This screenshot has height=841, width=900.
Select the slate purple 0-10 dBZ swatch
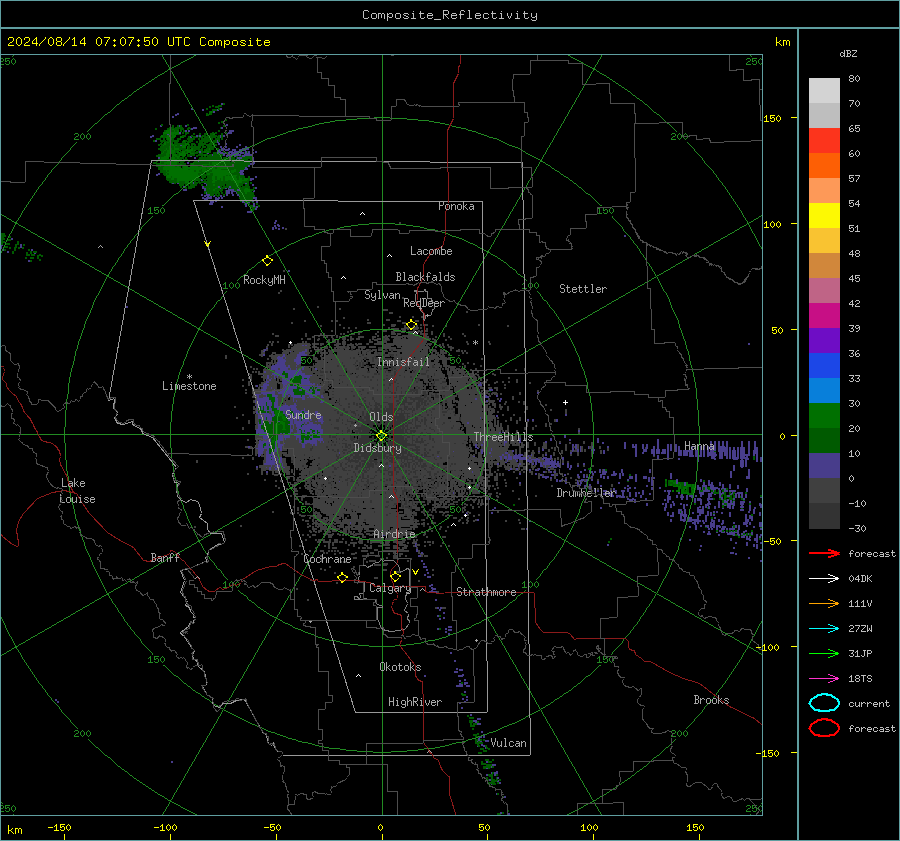click(824, 466)
